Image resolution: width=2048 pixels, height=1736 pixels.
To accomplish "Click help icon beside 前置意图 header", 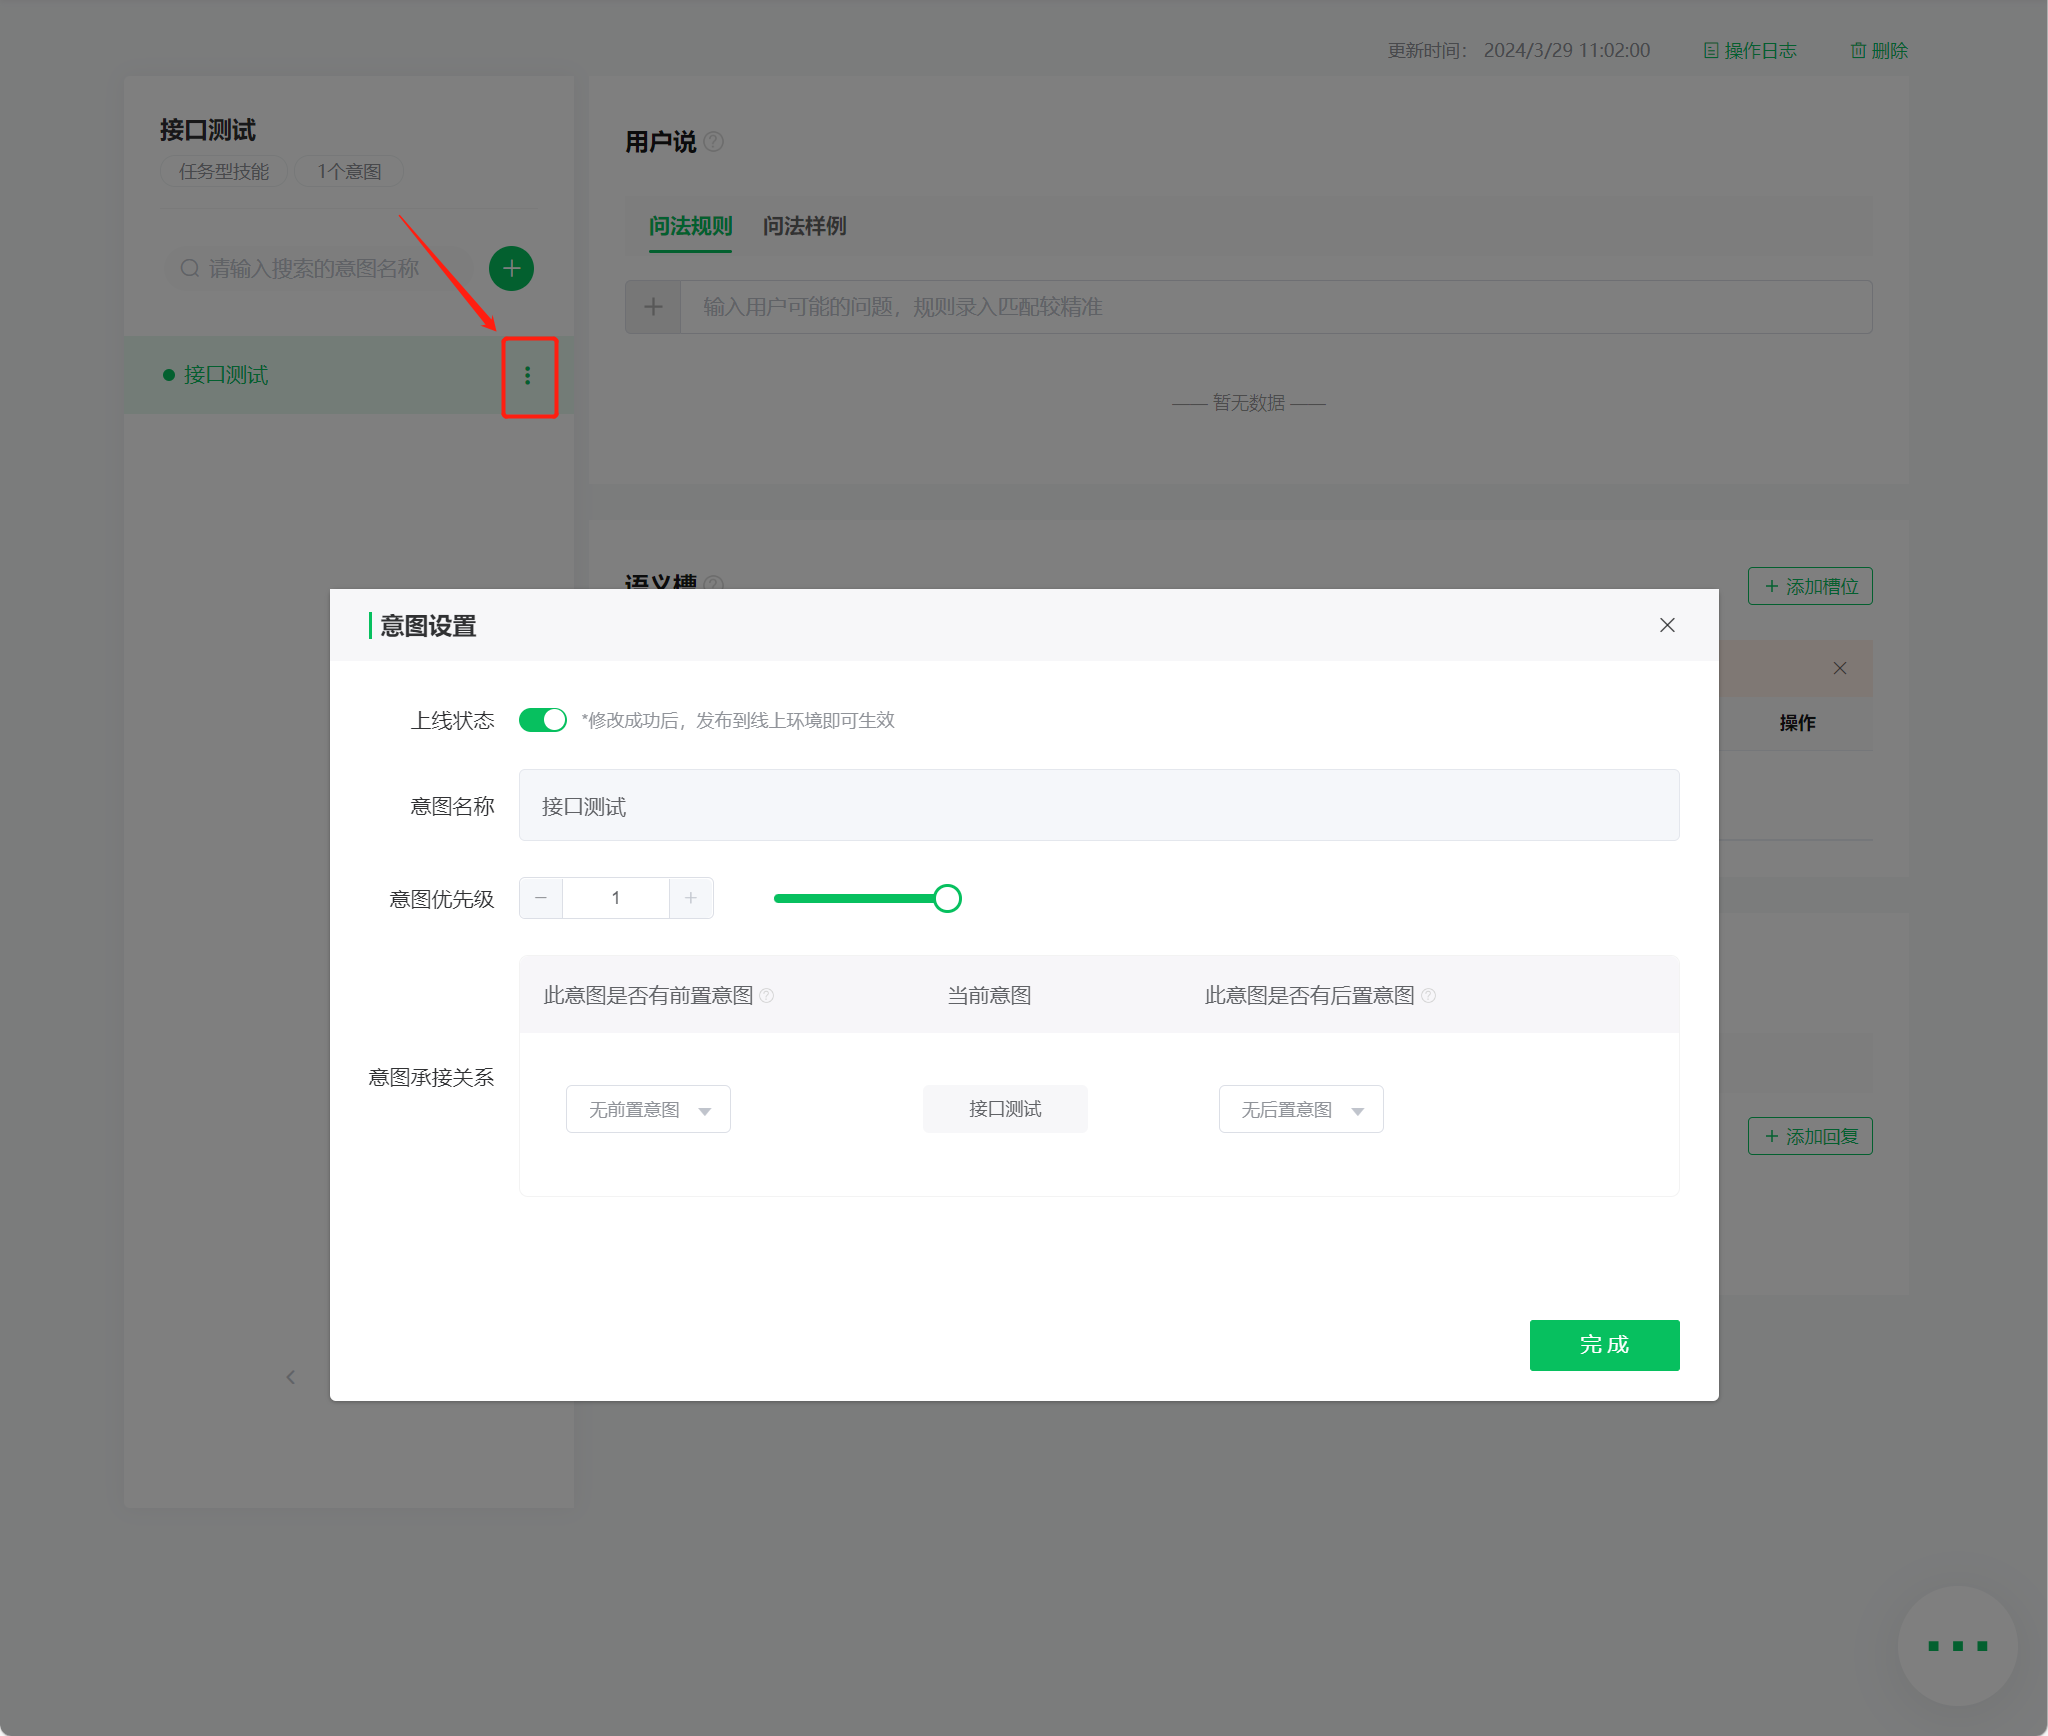I will pos(767,996).
